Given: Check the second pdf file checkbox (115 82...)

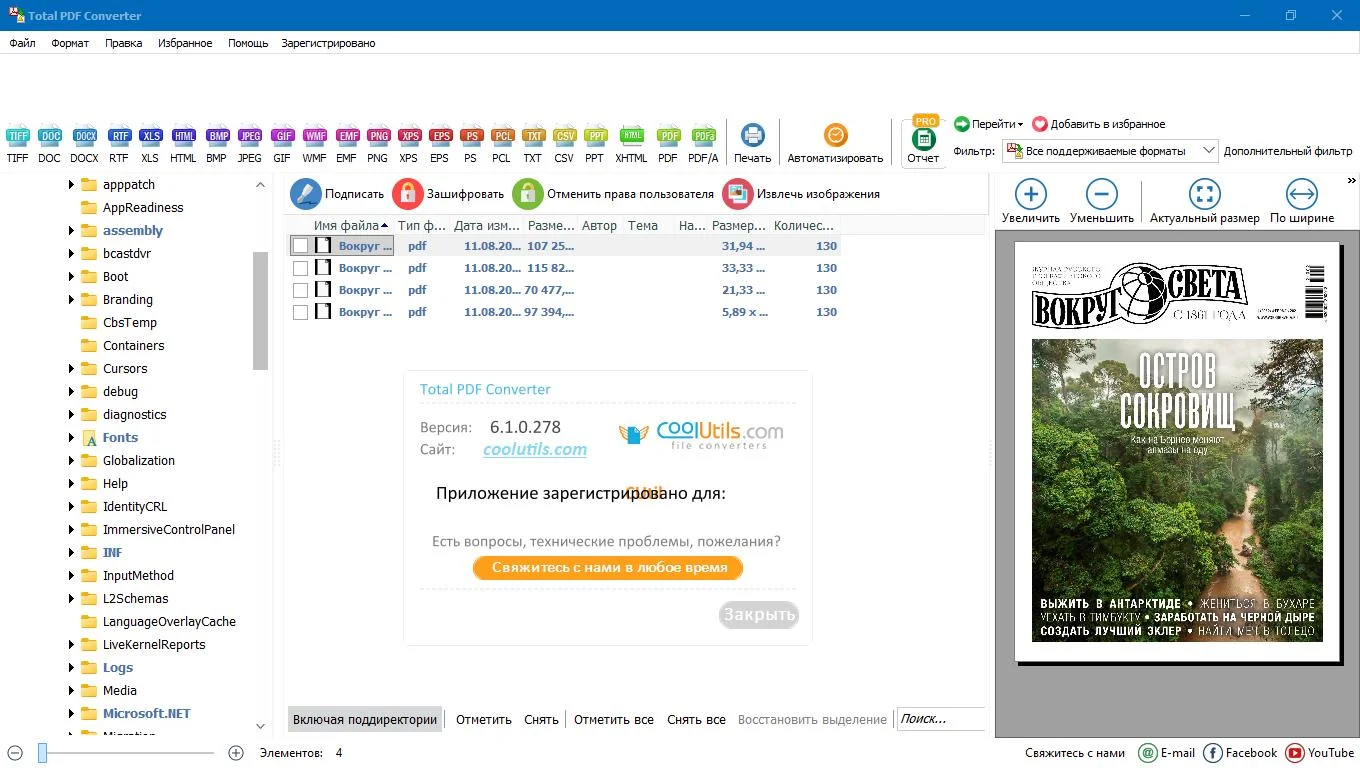Looking at the screenshot, I should pyautogui.click(x=300, y=268).
